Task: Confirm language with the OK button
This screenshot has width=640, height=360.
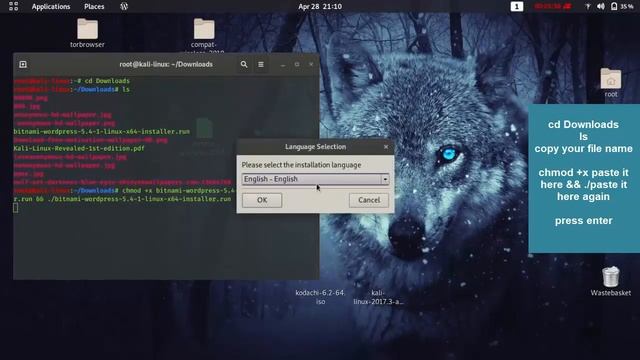Action: coord(262,200)
